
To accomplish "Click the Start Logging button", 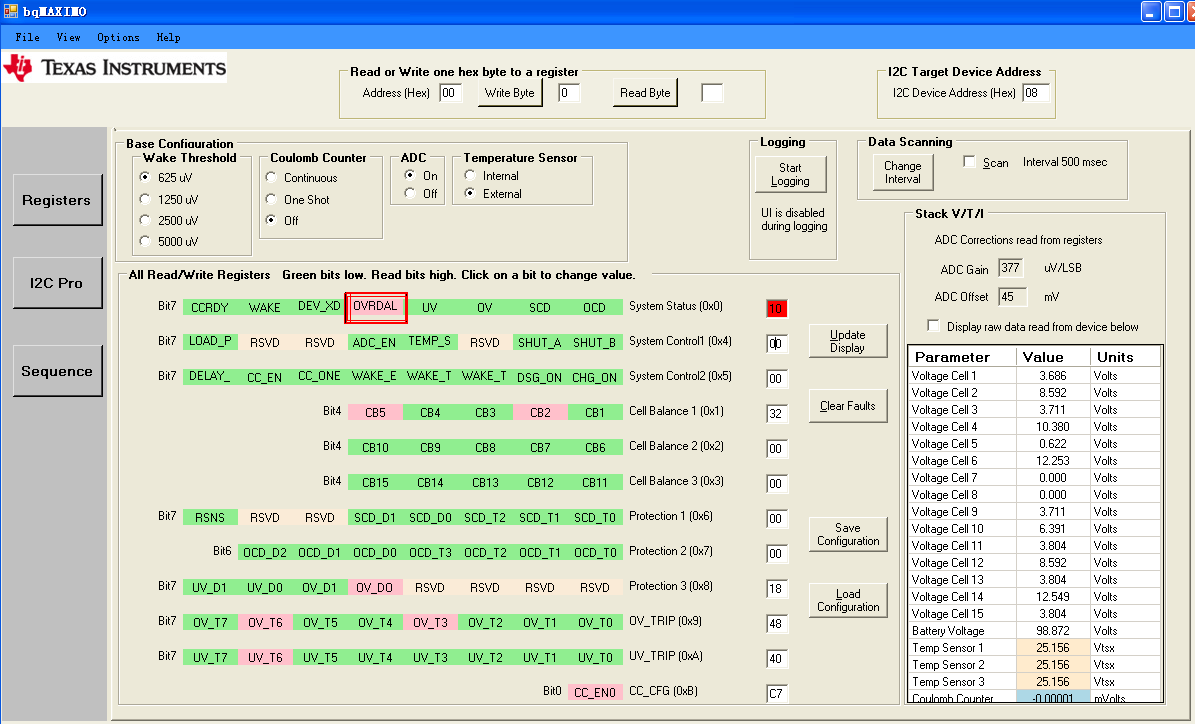I will (x=790, y=175).
